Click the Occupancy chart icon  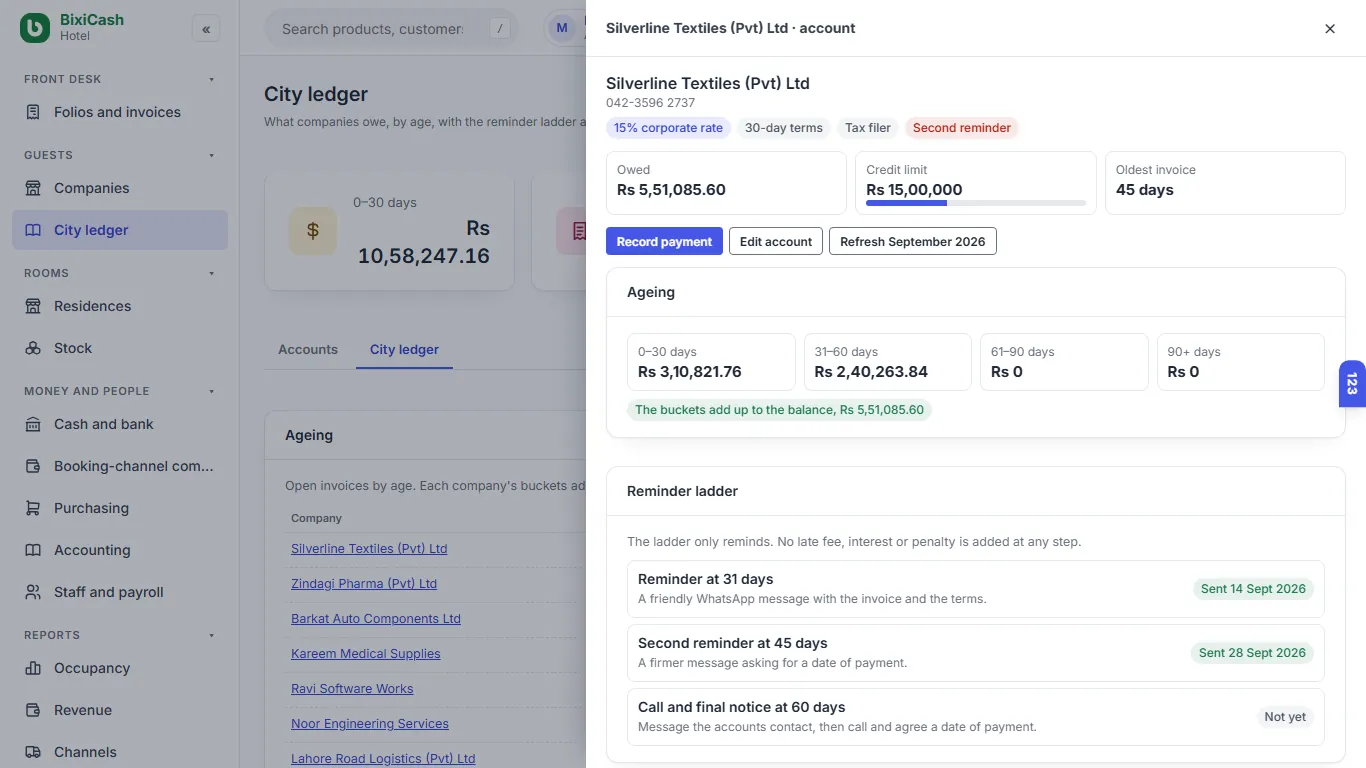pos(33,668)
